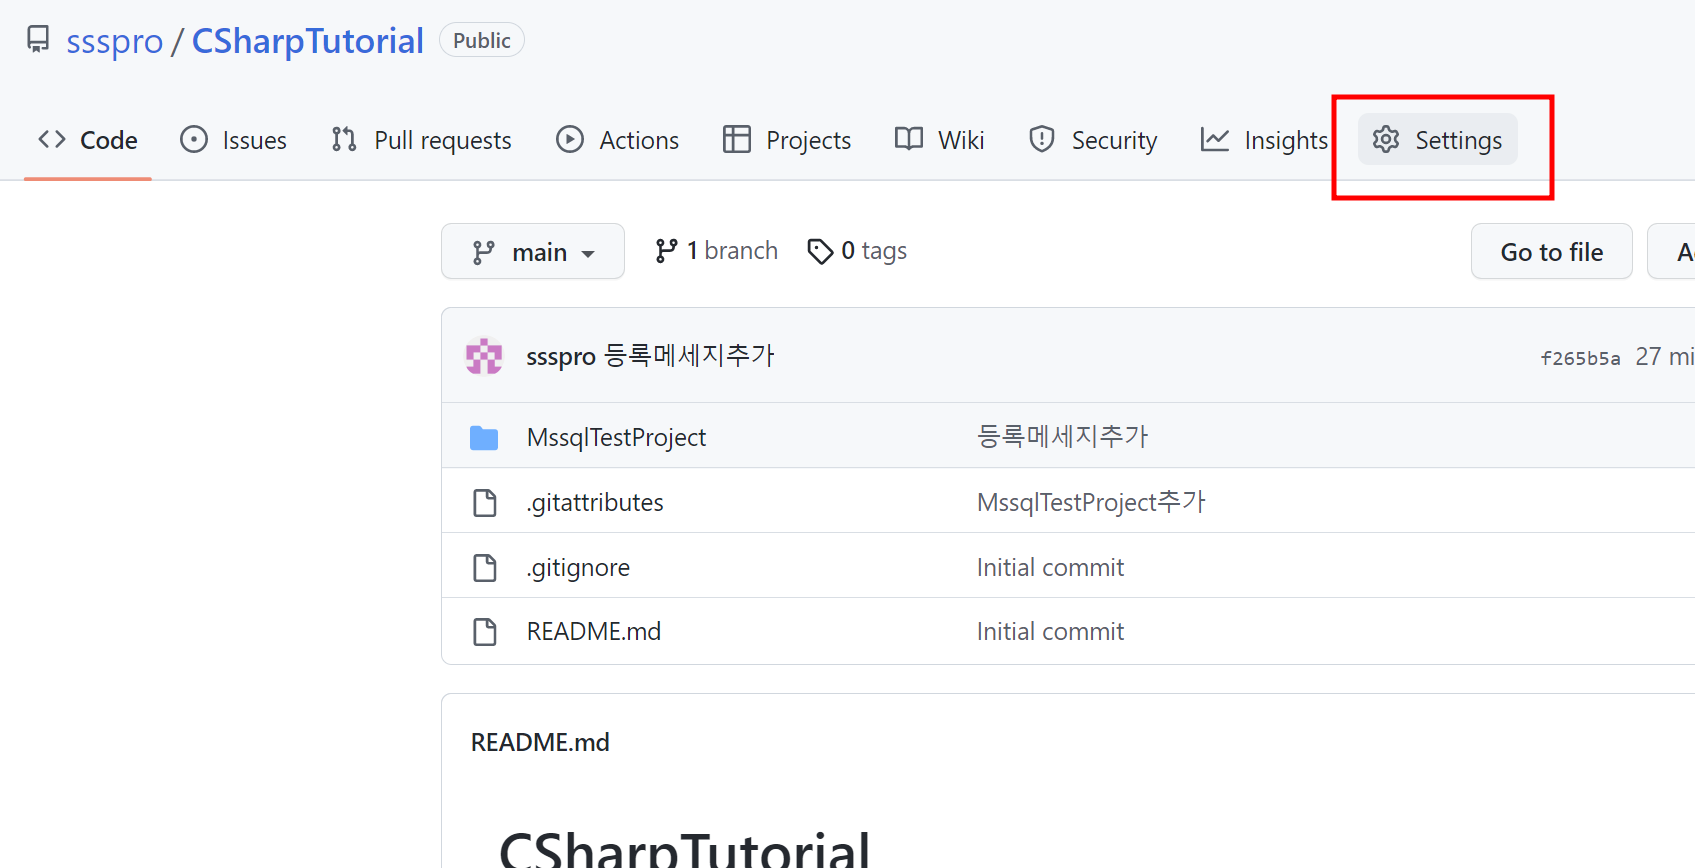Click the Public visibility badge
Viewport: 1695px width, 868px height.
(x=481, y=40)
